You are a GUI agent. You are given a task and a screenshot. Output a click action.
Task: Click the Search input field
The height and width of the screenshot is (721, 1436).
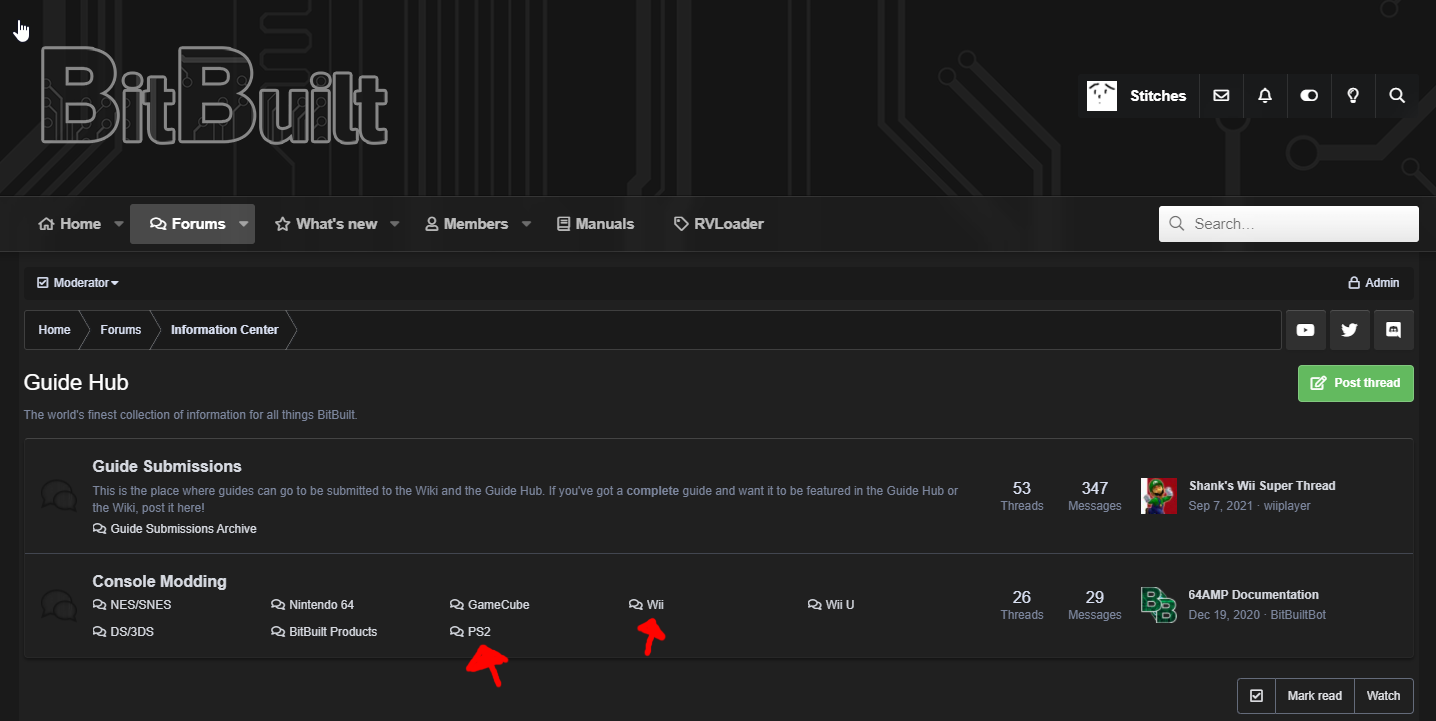1289,224
